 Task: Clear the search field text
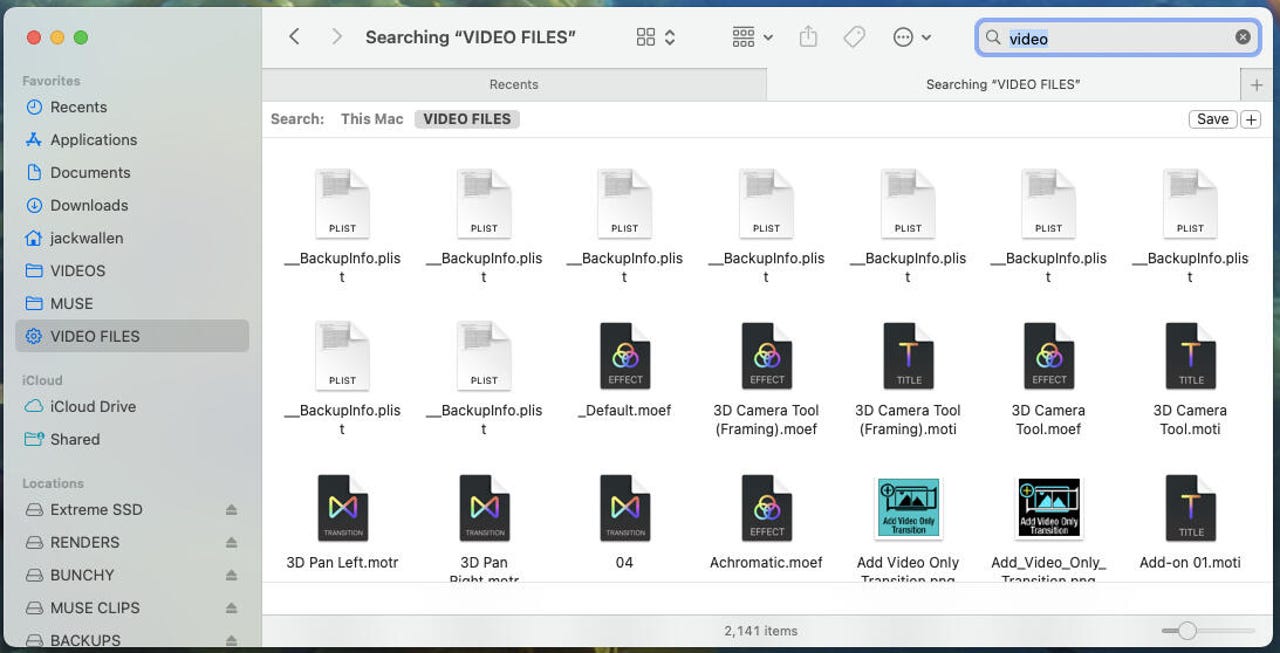(1242, 37)
